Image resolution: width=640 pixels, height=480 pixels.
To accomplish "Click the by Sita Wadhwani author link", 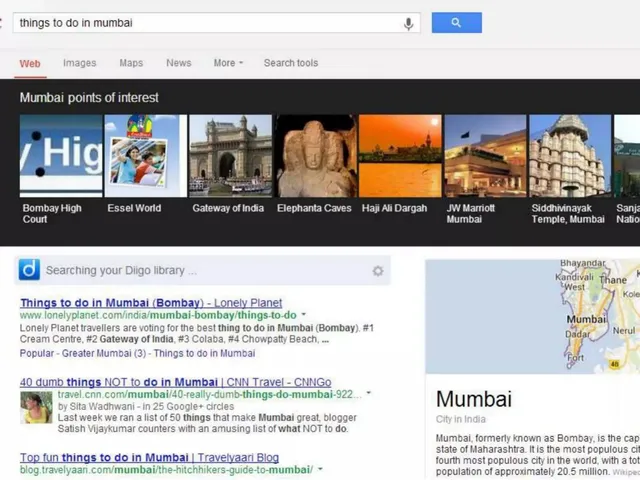I will click(x=96, y=407).
